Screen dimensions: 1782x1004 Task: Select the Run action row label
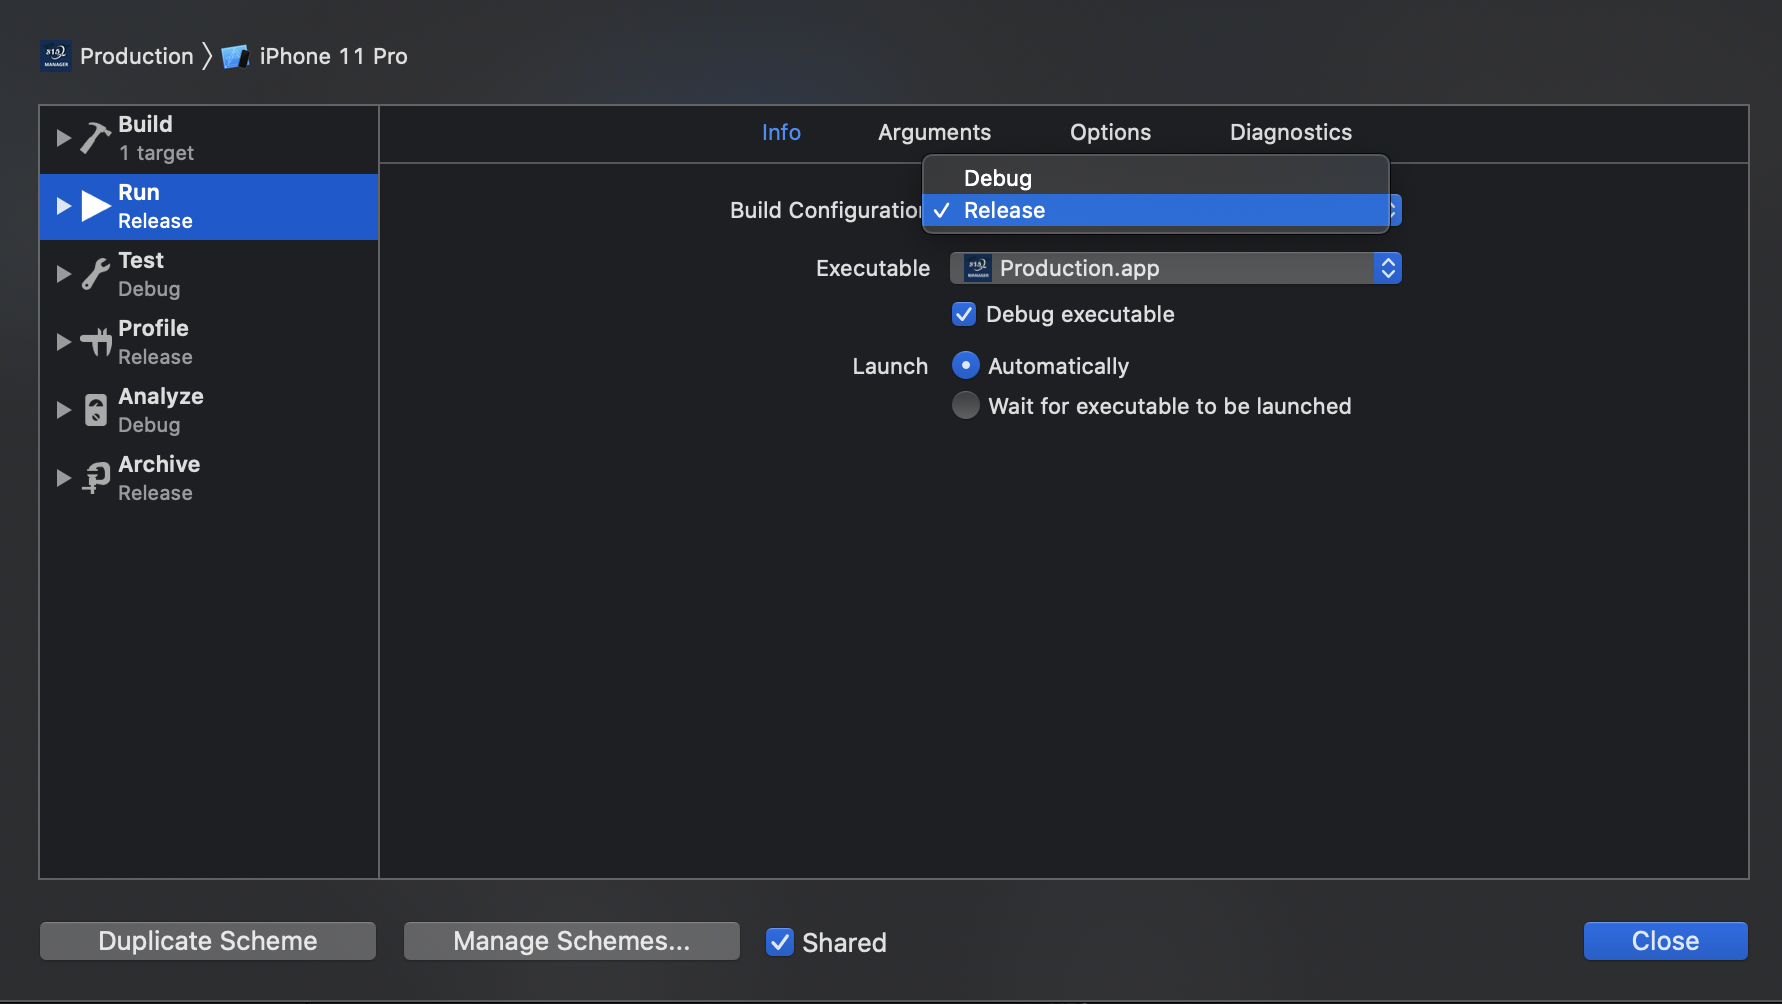[139, 192]
